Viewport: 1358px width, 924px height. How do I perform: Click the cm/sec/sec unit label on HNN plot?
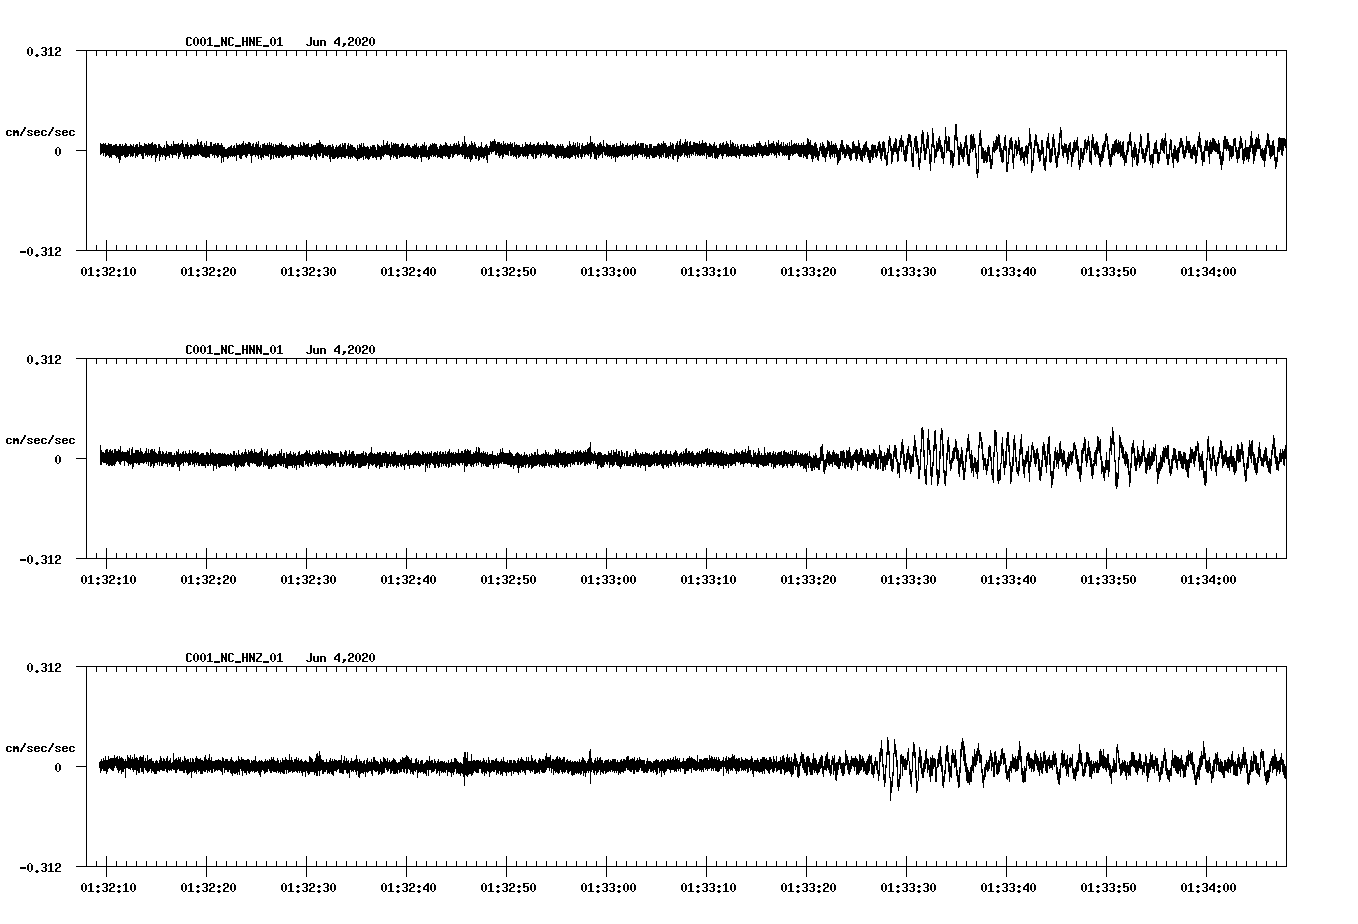pos(41,440)
